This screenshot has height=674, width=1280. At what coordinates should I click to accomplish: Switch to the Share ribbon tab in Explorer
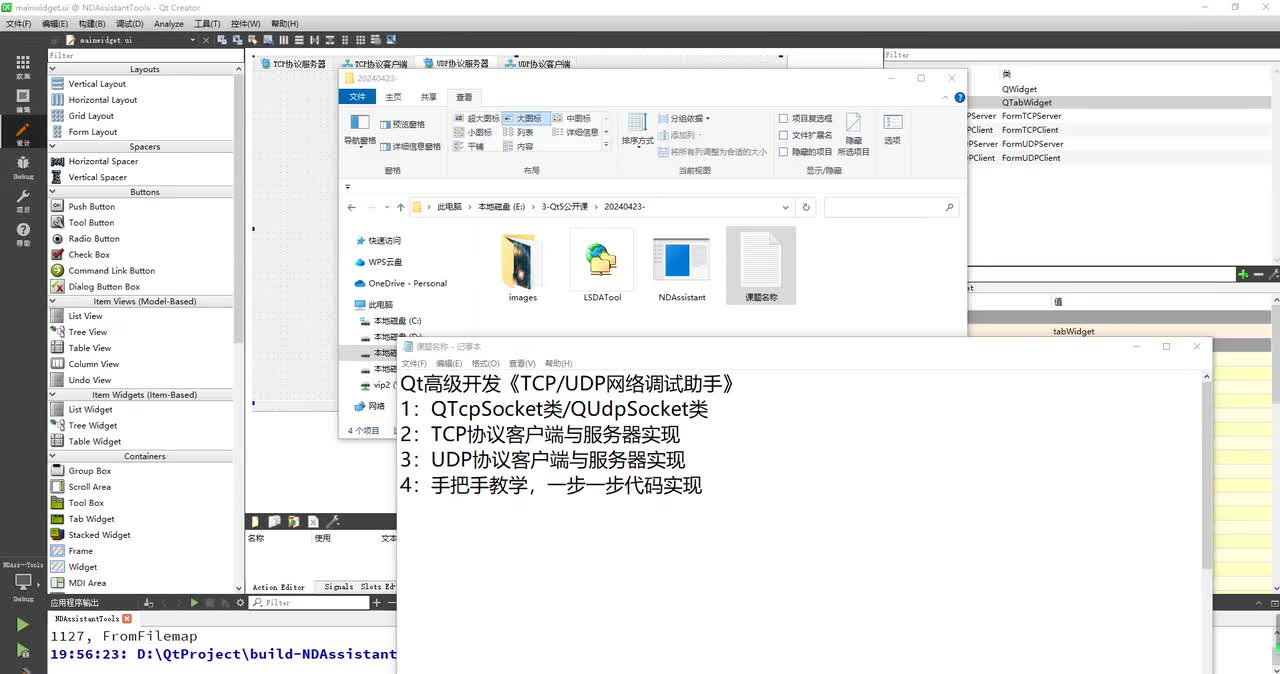[428, 97]
